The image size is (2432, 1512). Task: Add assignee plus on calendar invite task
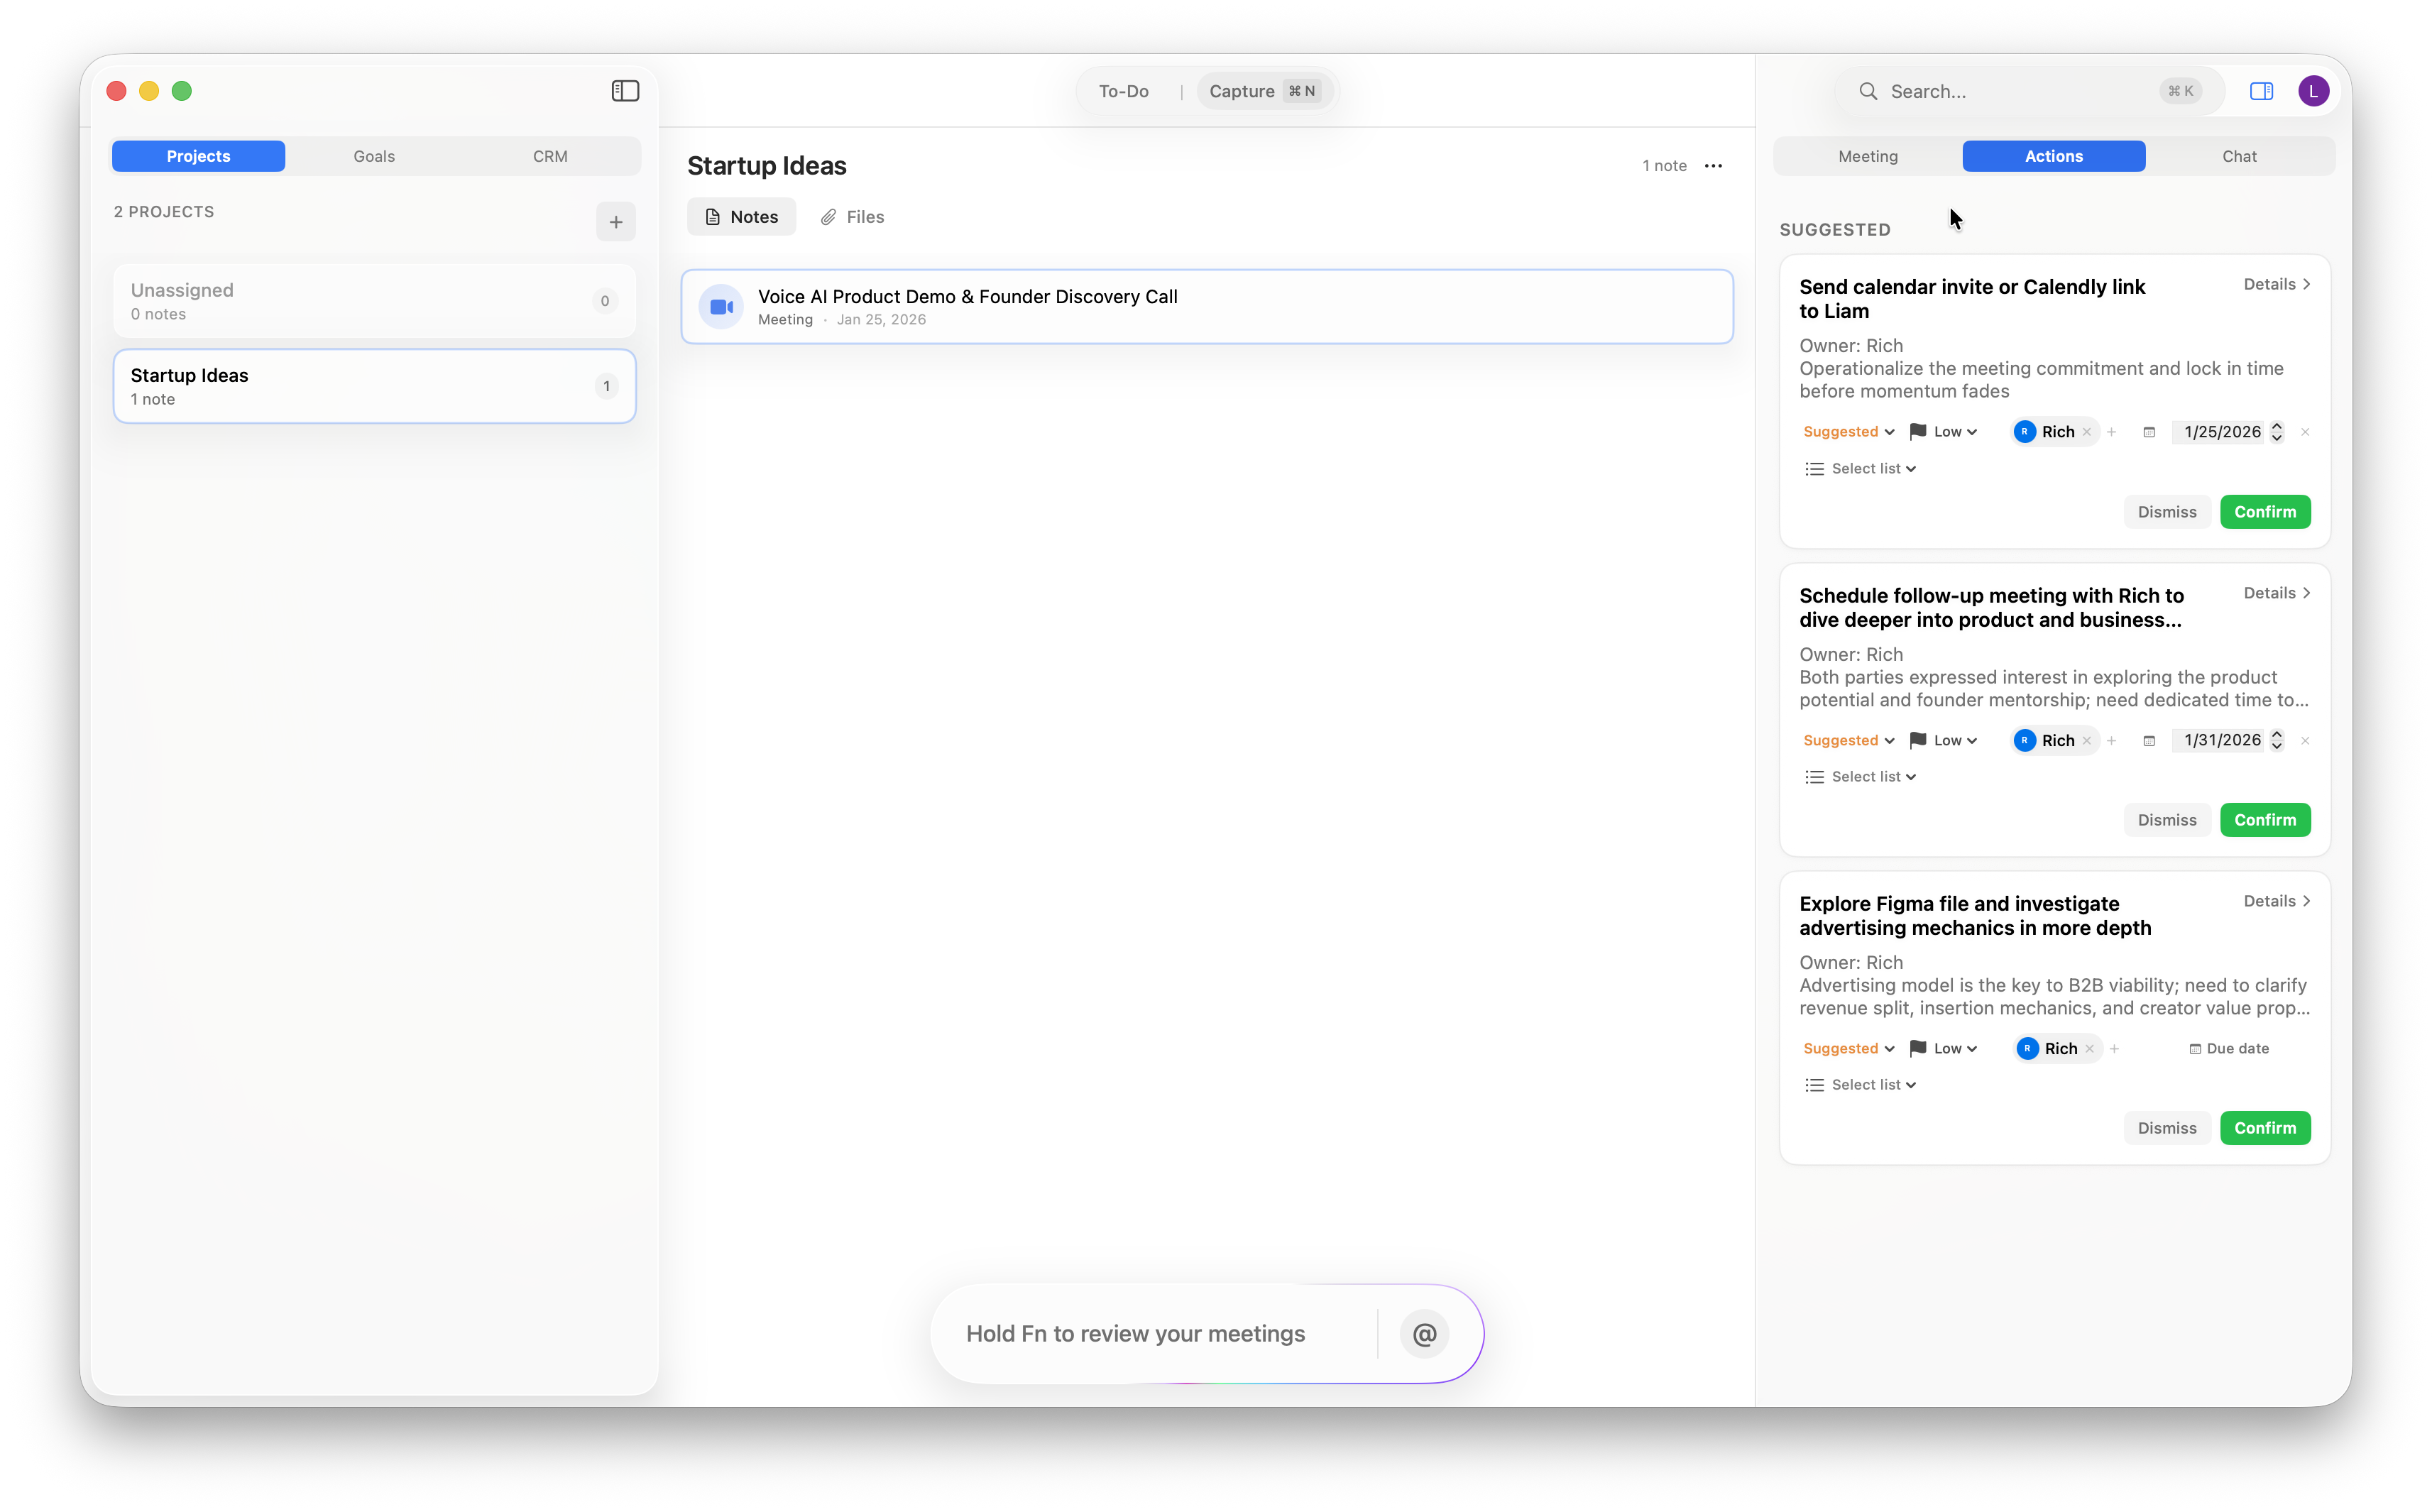pyautogui.click(x=2112, y=432)
